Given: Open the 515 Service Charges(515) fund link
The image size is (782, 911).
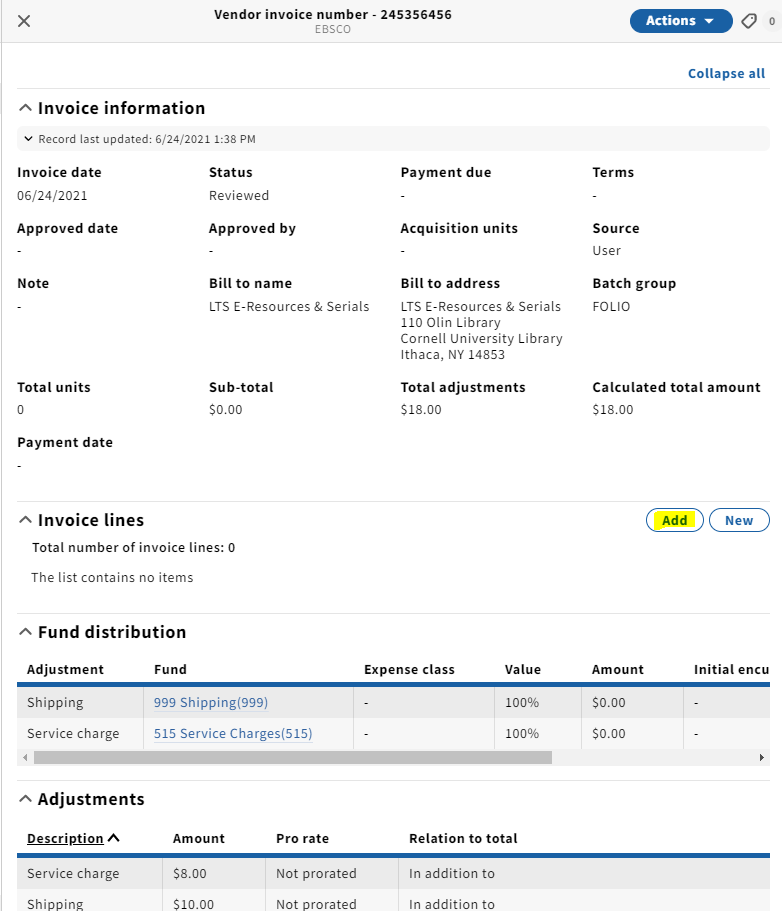Looking at the screenshot, I should pyautogui.click(x=232, y=734).
